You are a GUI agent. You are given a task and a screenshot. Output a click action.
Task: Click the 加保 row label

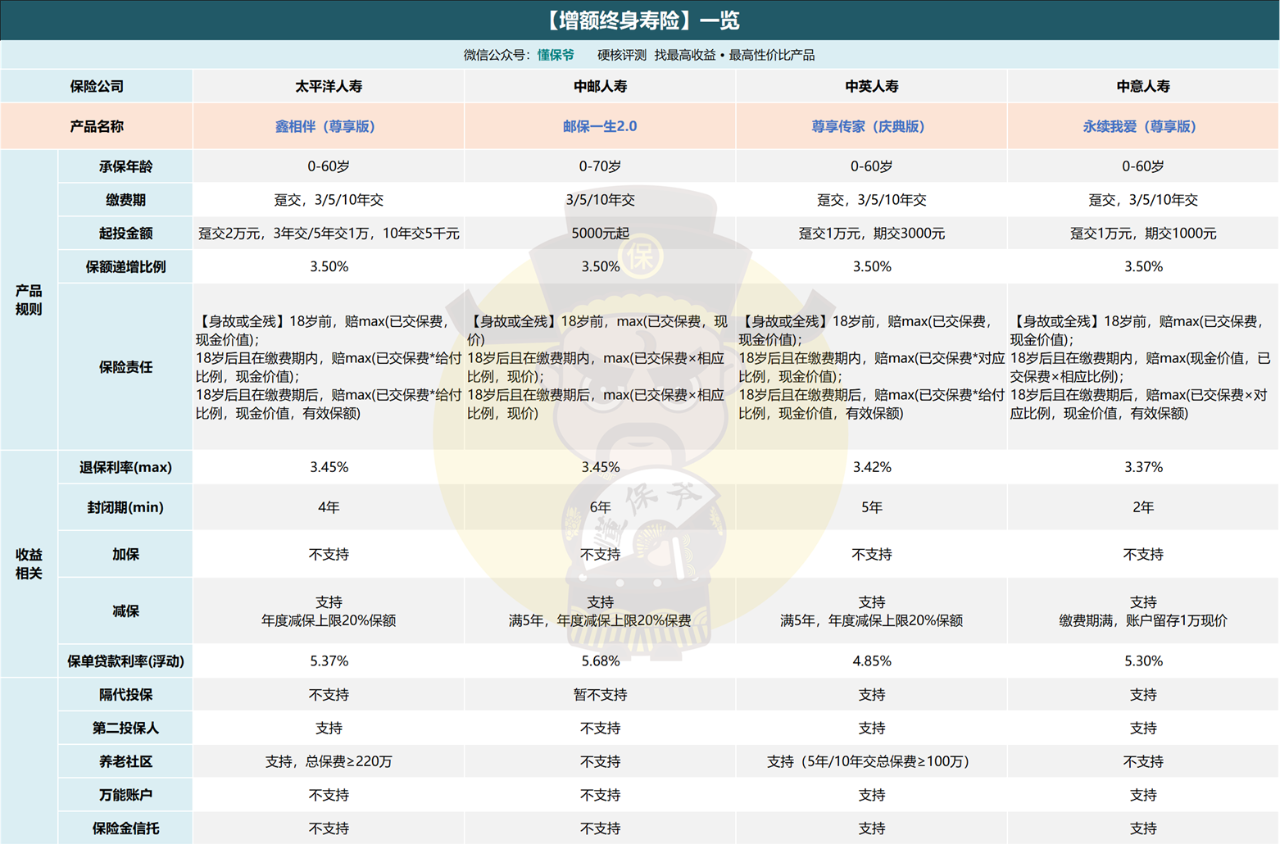click(x=125, y=554)
